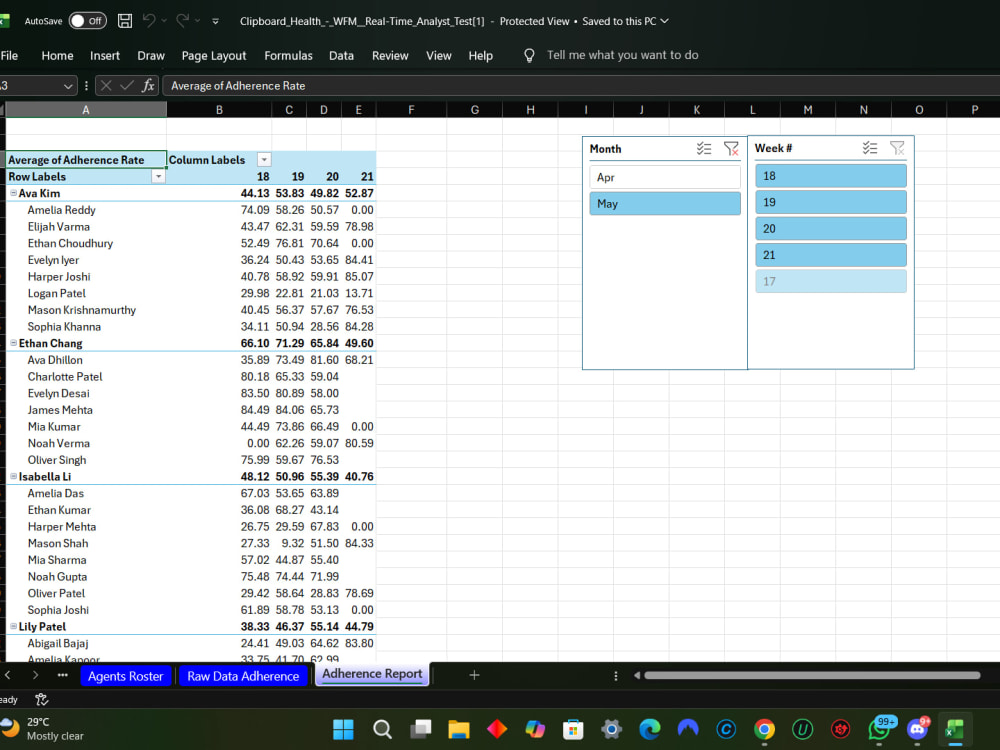Click the Undo arrow icon
Image resolution: width=1000 pixels, height=750 pixels.
pyautogui.click(x=149, y=21)
